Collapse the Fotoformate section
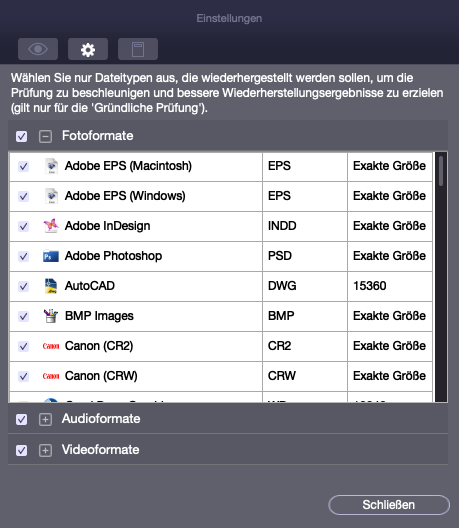This screenshot has width=459, height=528. click(x=45, y=136)
